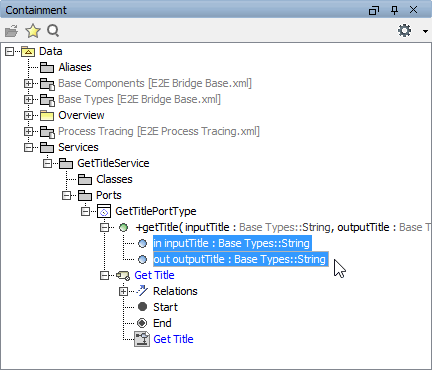432x370 pixels.
Task: Click the favorites star icon
Action: click(33, 31)
